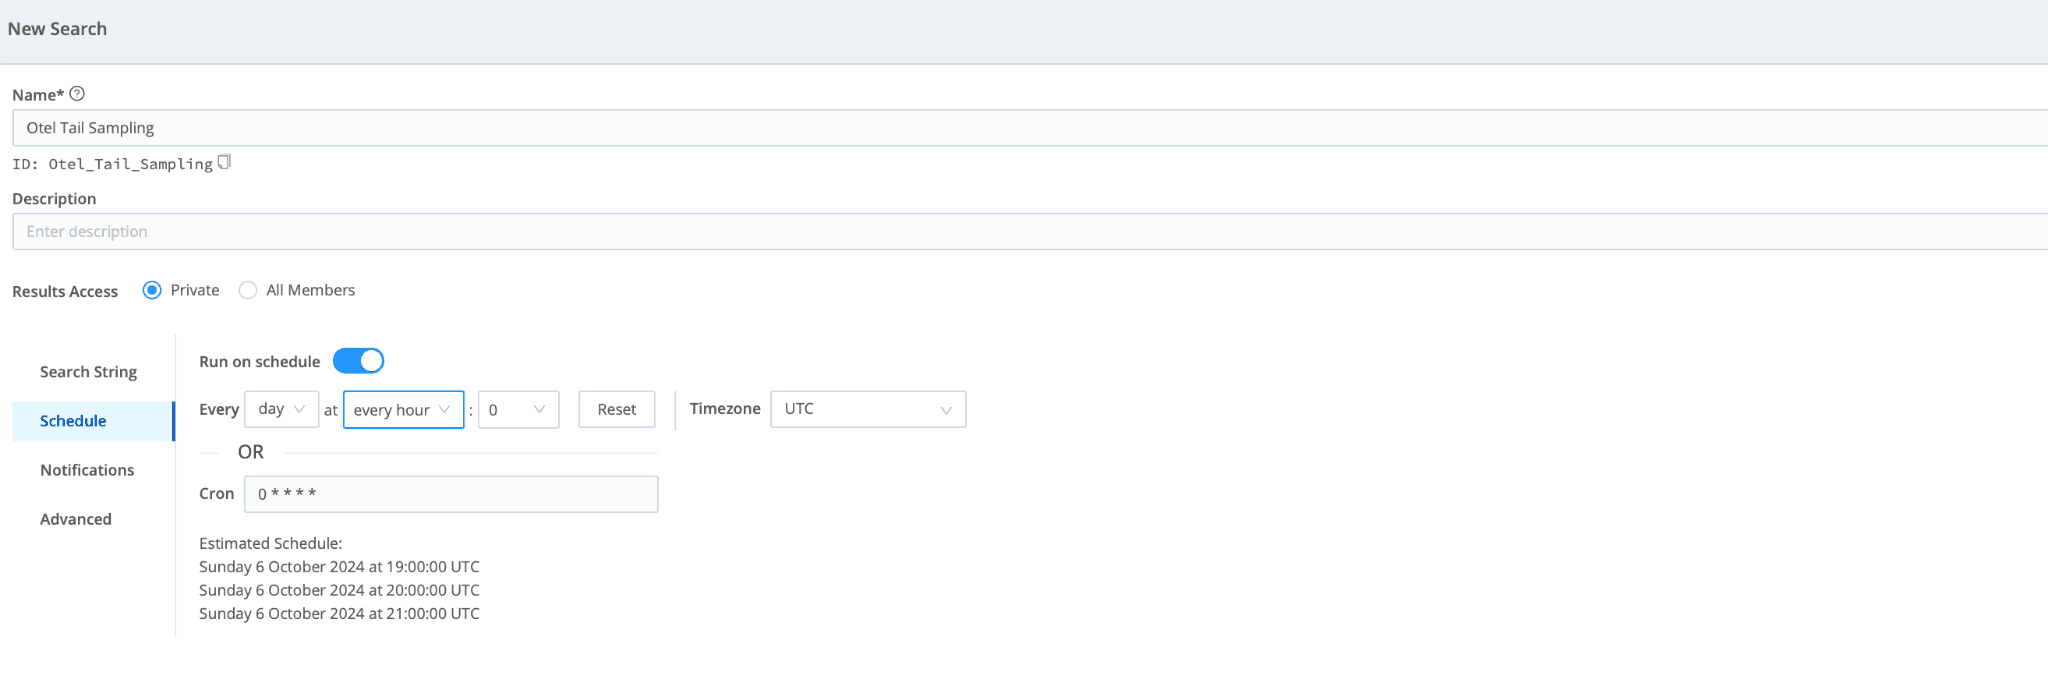Open the 'day' frequency dropdown
The image size is (2048, 688).
tap(281, 409)
